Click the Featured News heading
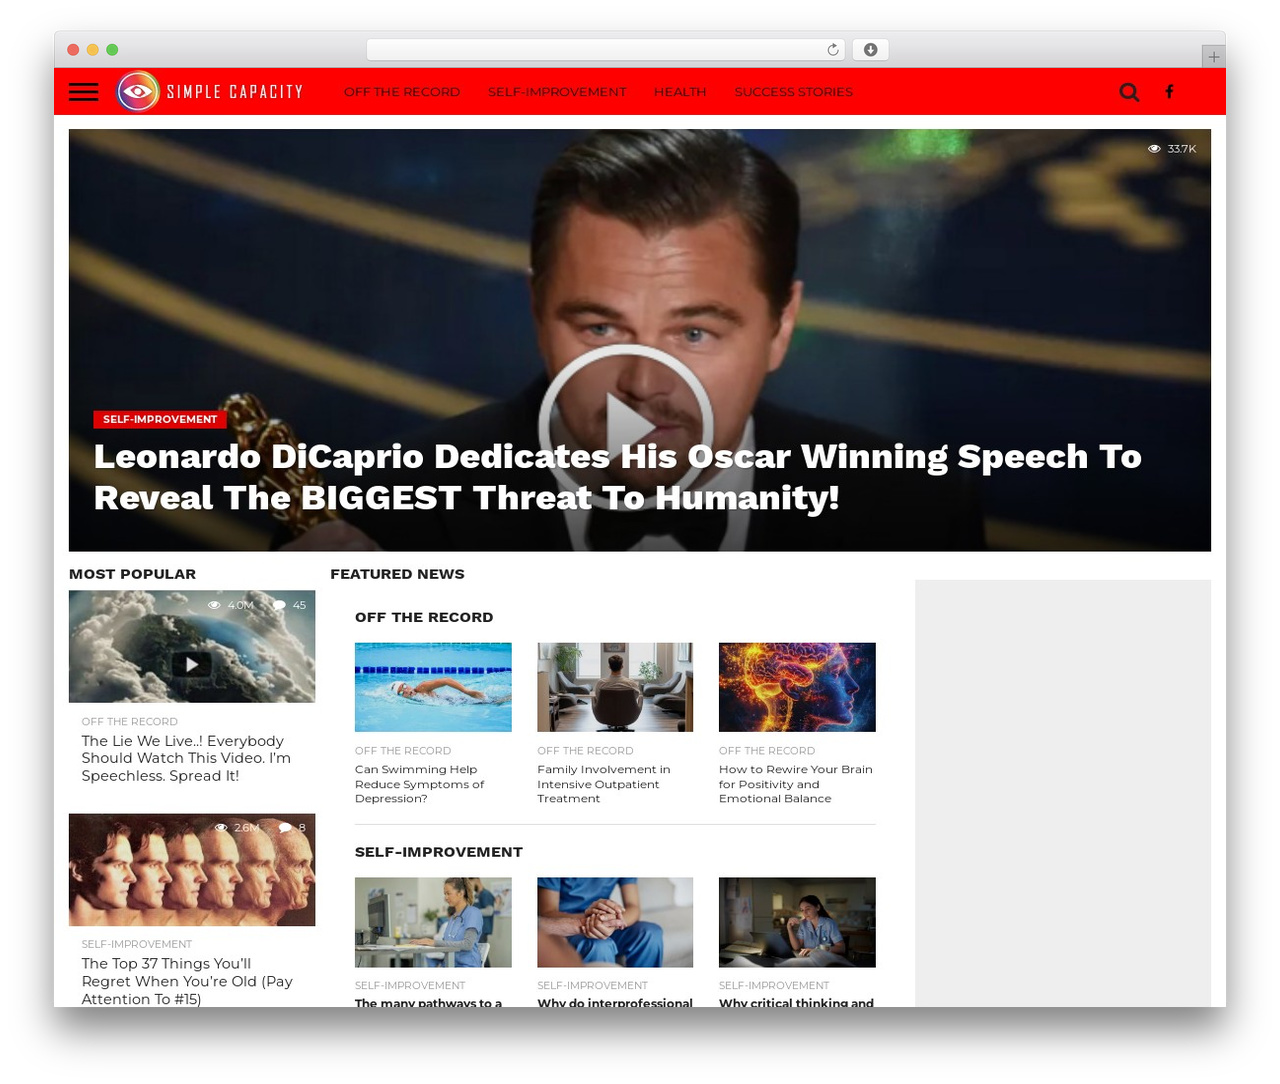 coord(397,574)
